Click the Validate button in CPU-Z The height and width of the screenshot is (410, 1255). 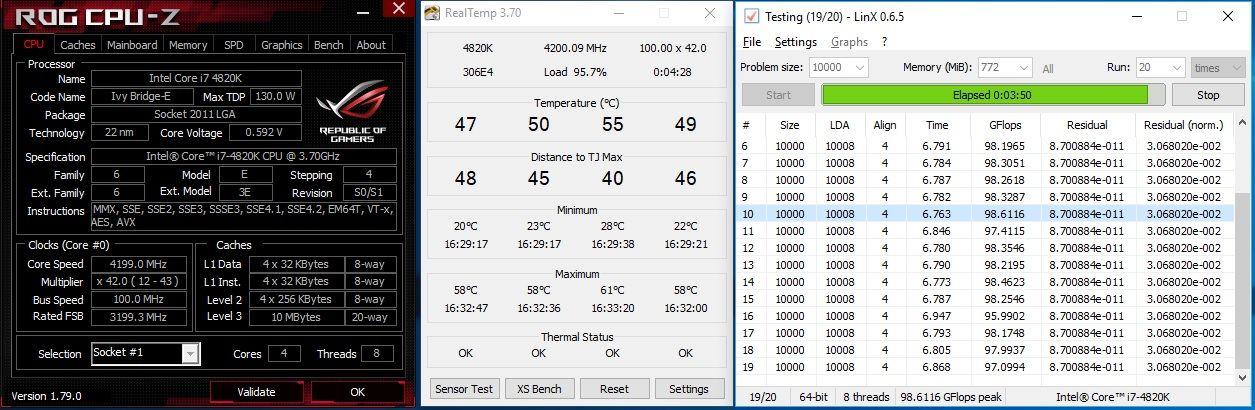click(x=257, y=392)
